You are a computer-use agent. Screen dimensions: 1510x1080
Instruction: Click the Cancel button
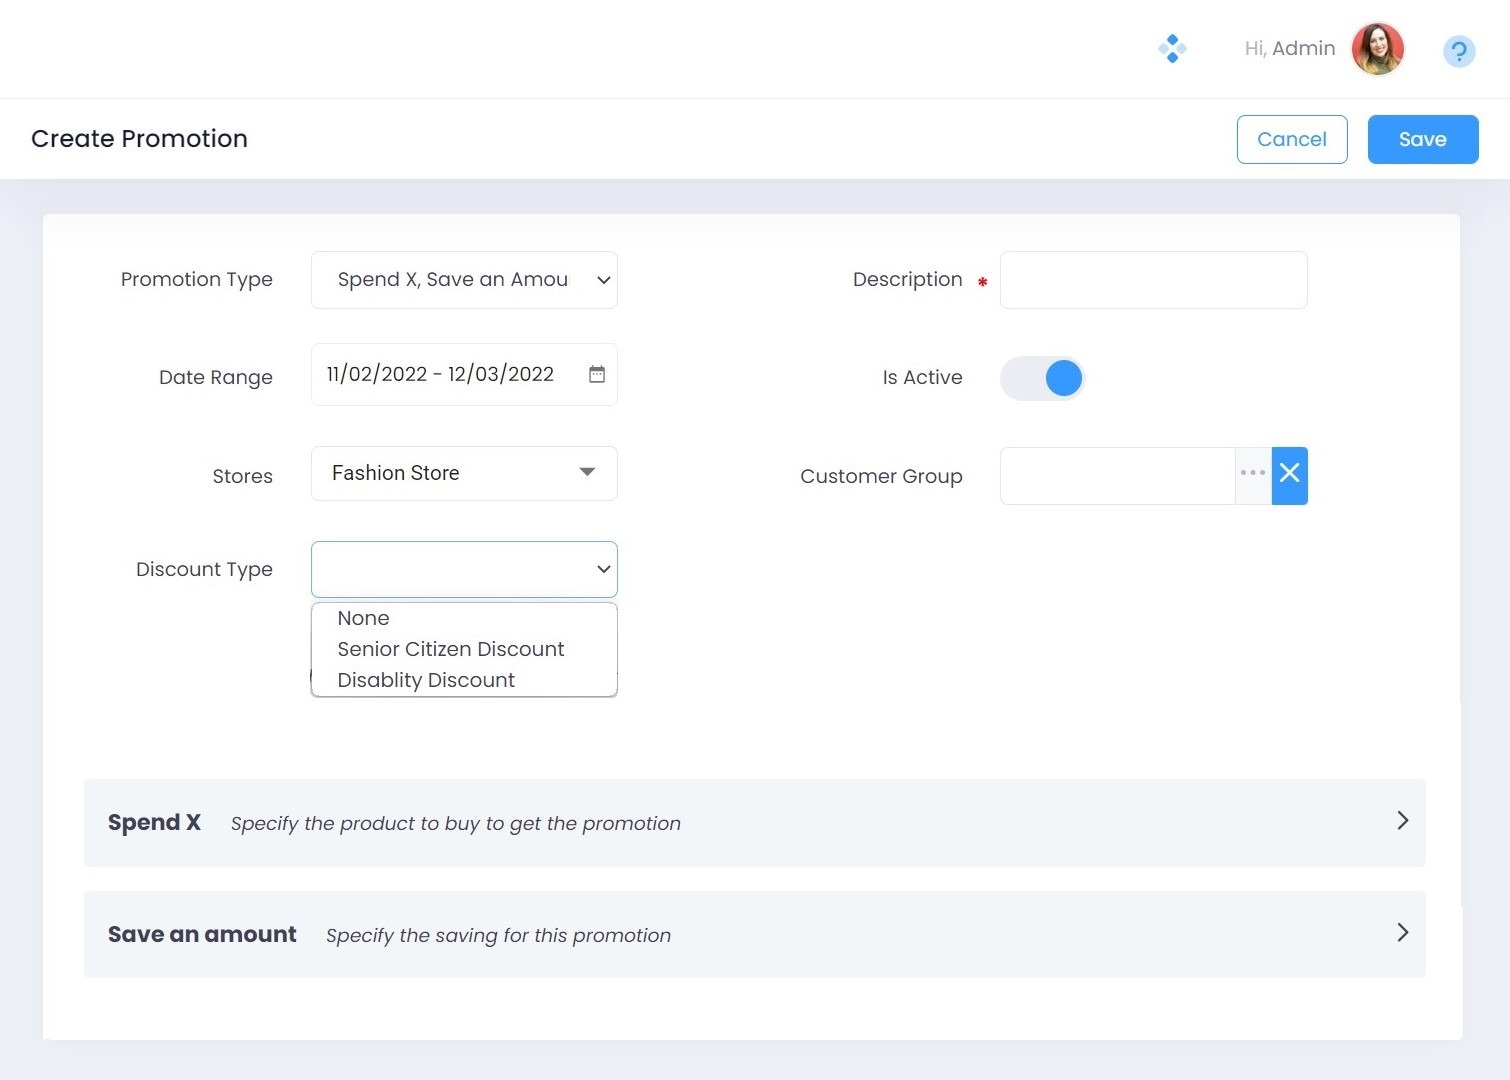tap(1291, 139)
